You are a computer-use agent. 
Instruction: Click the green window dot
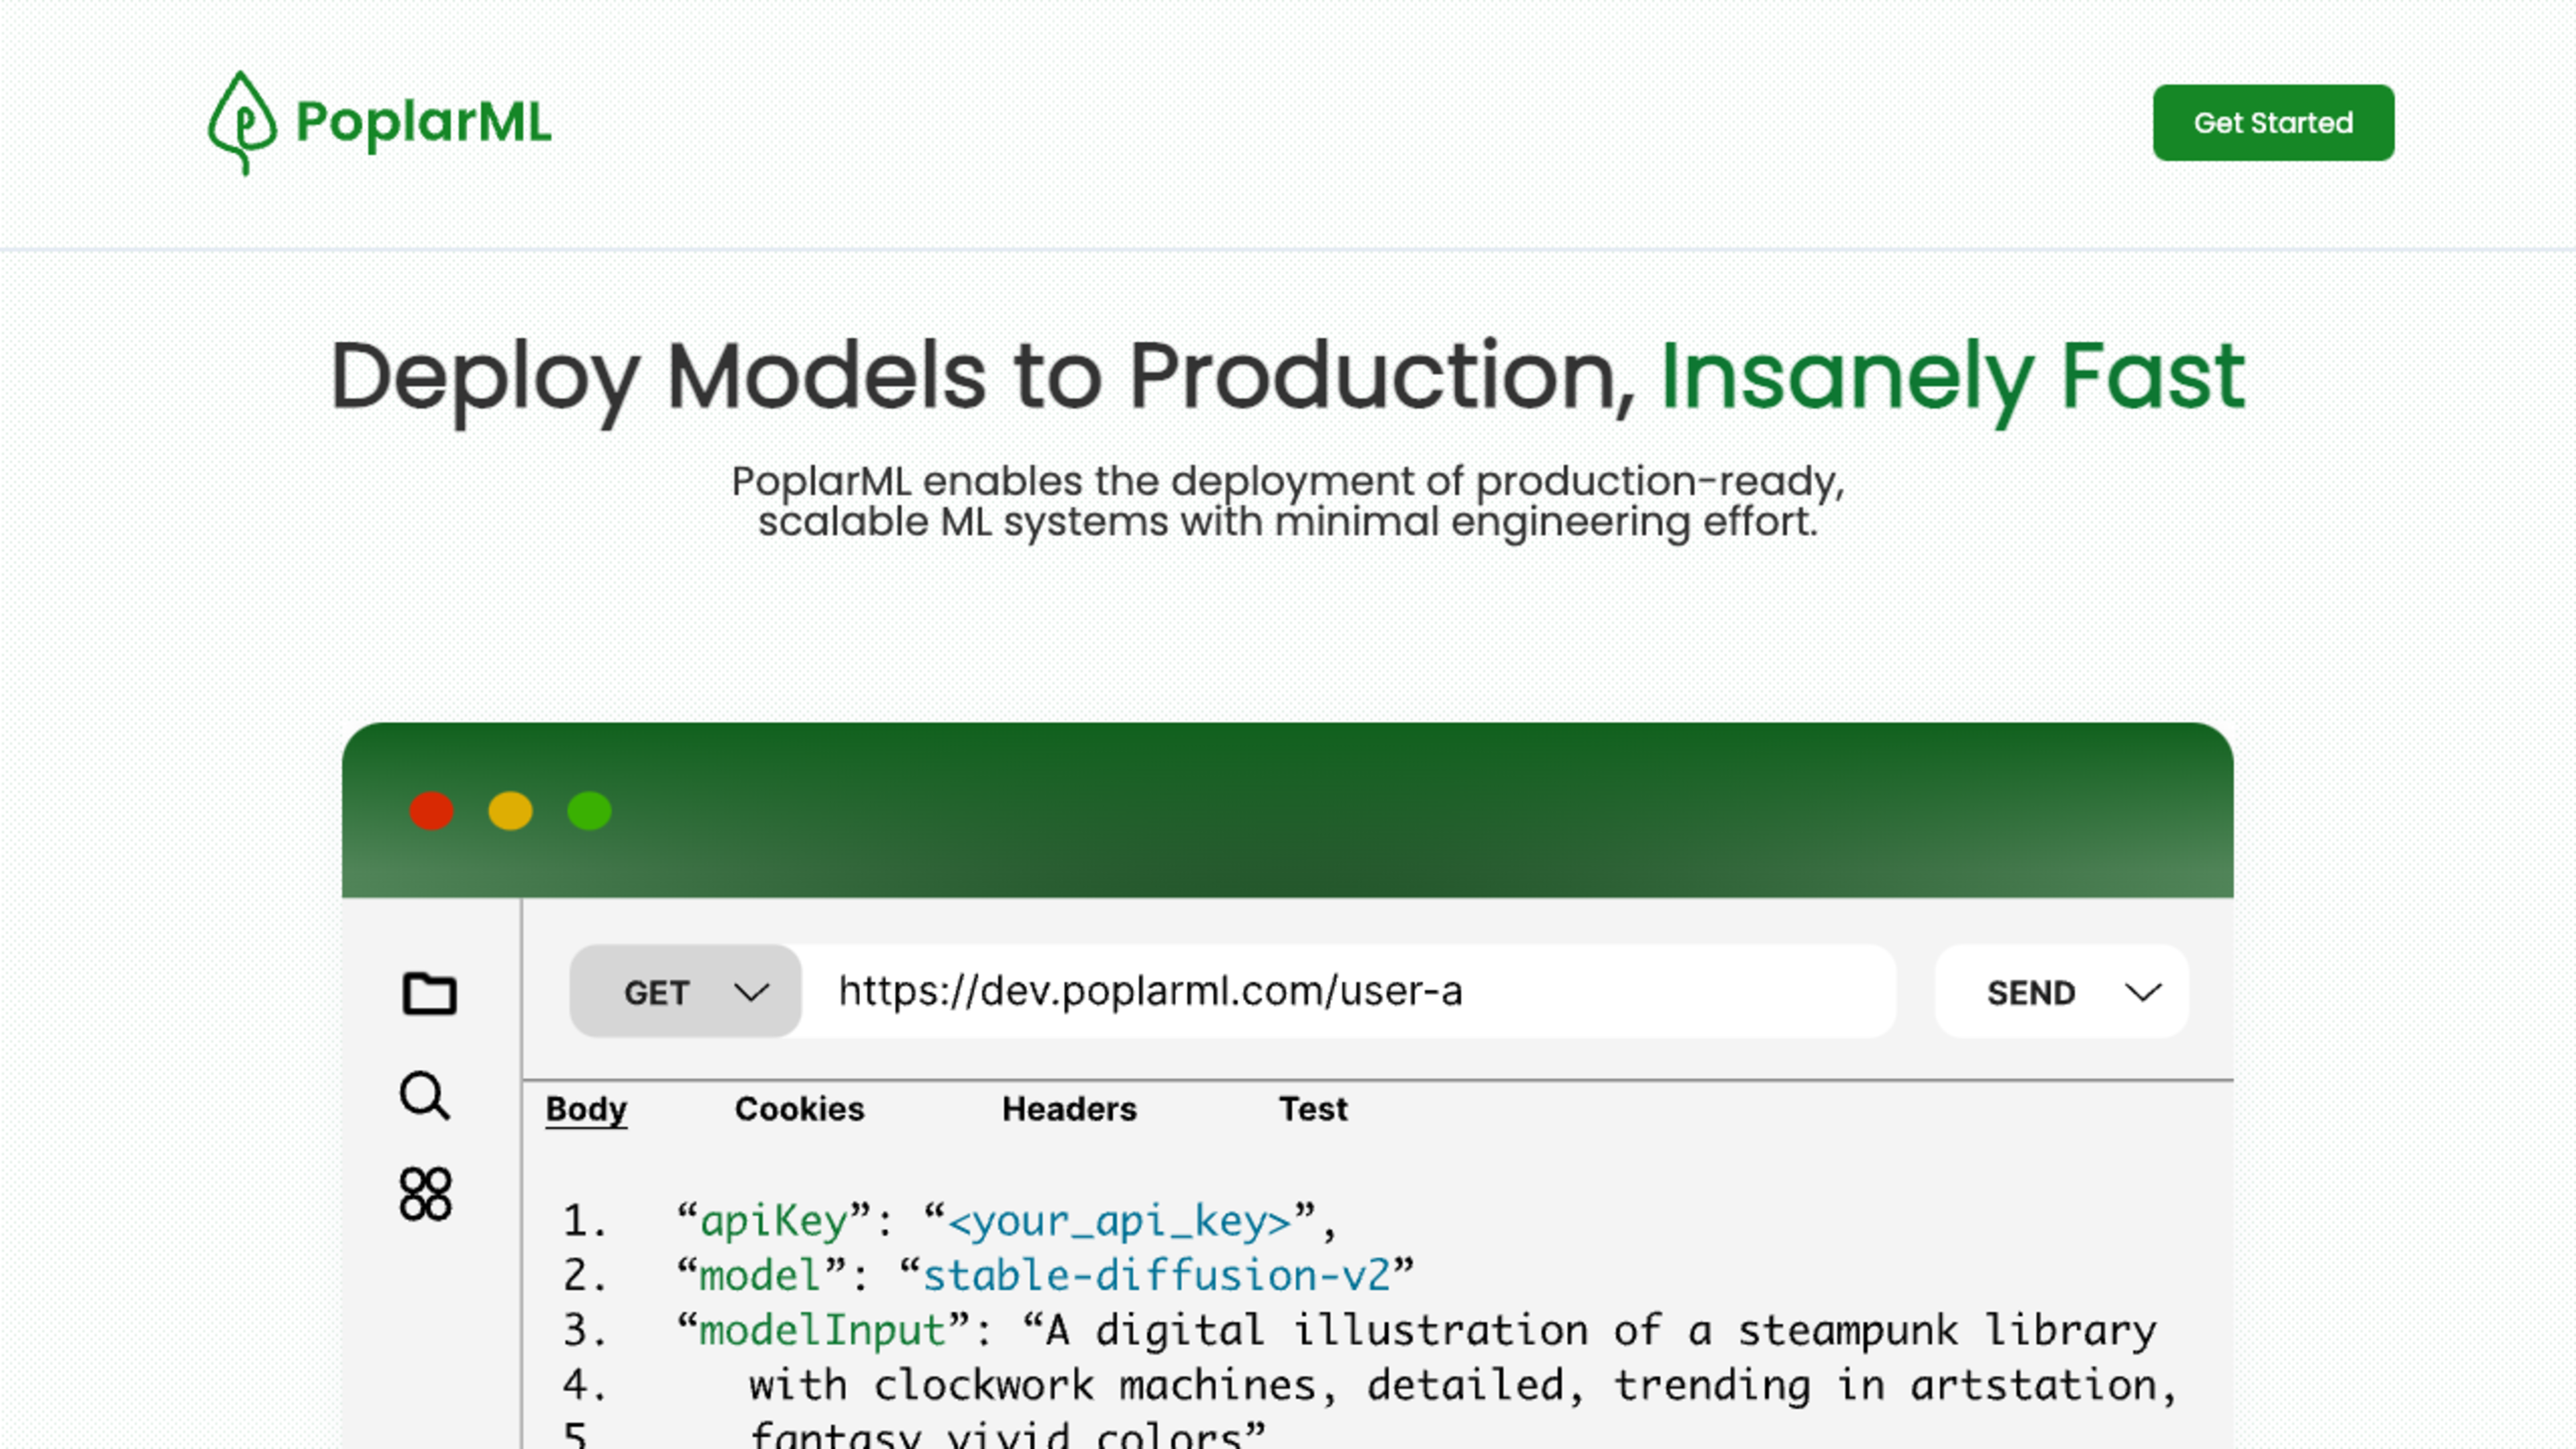click(589, 811)
